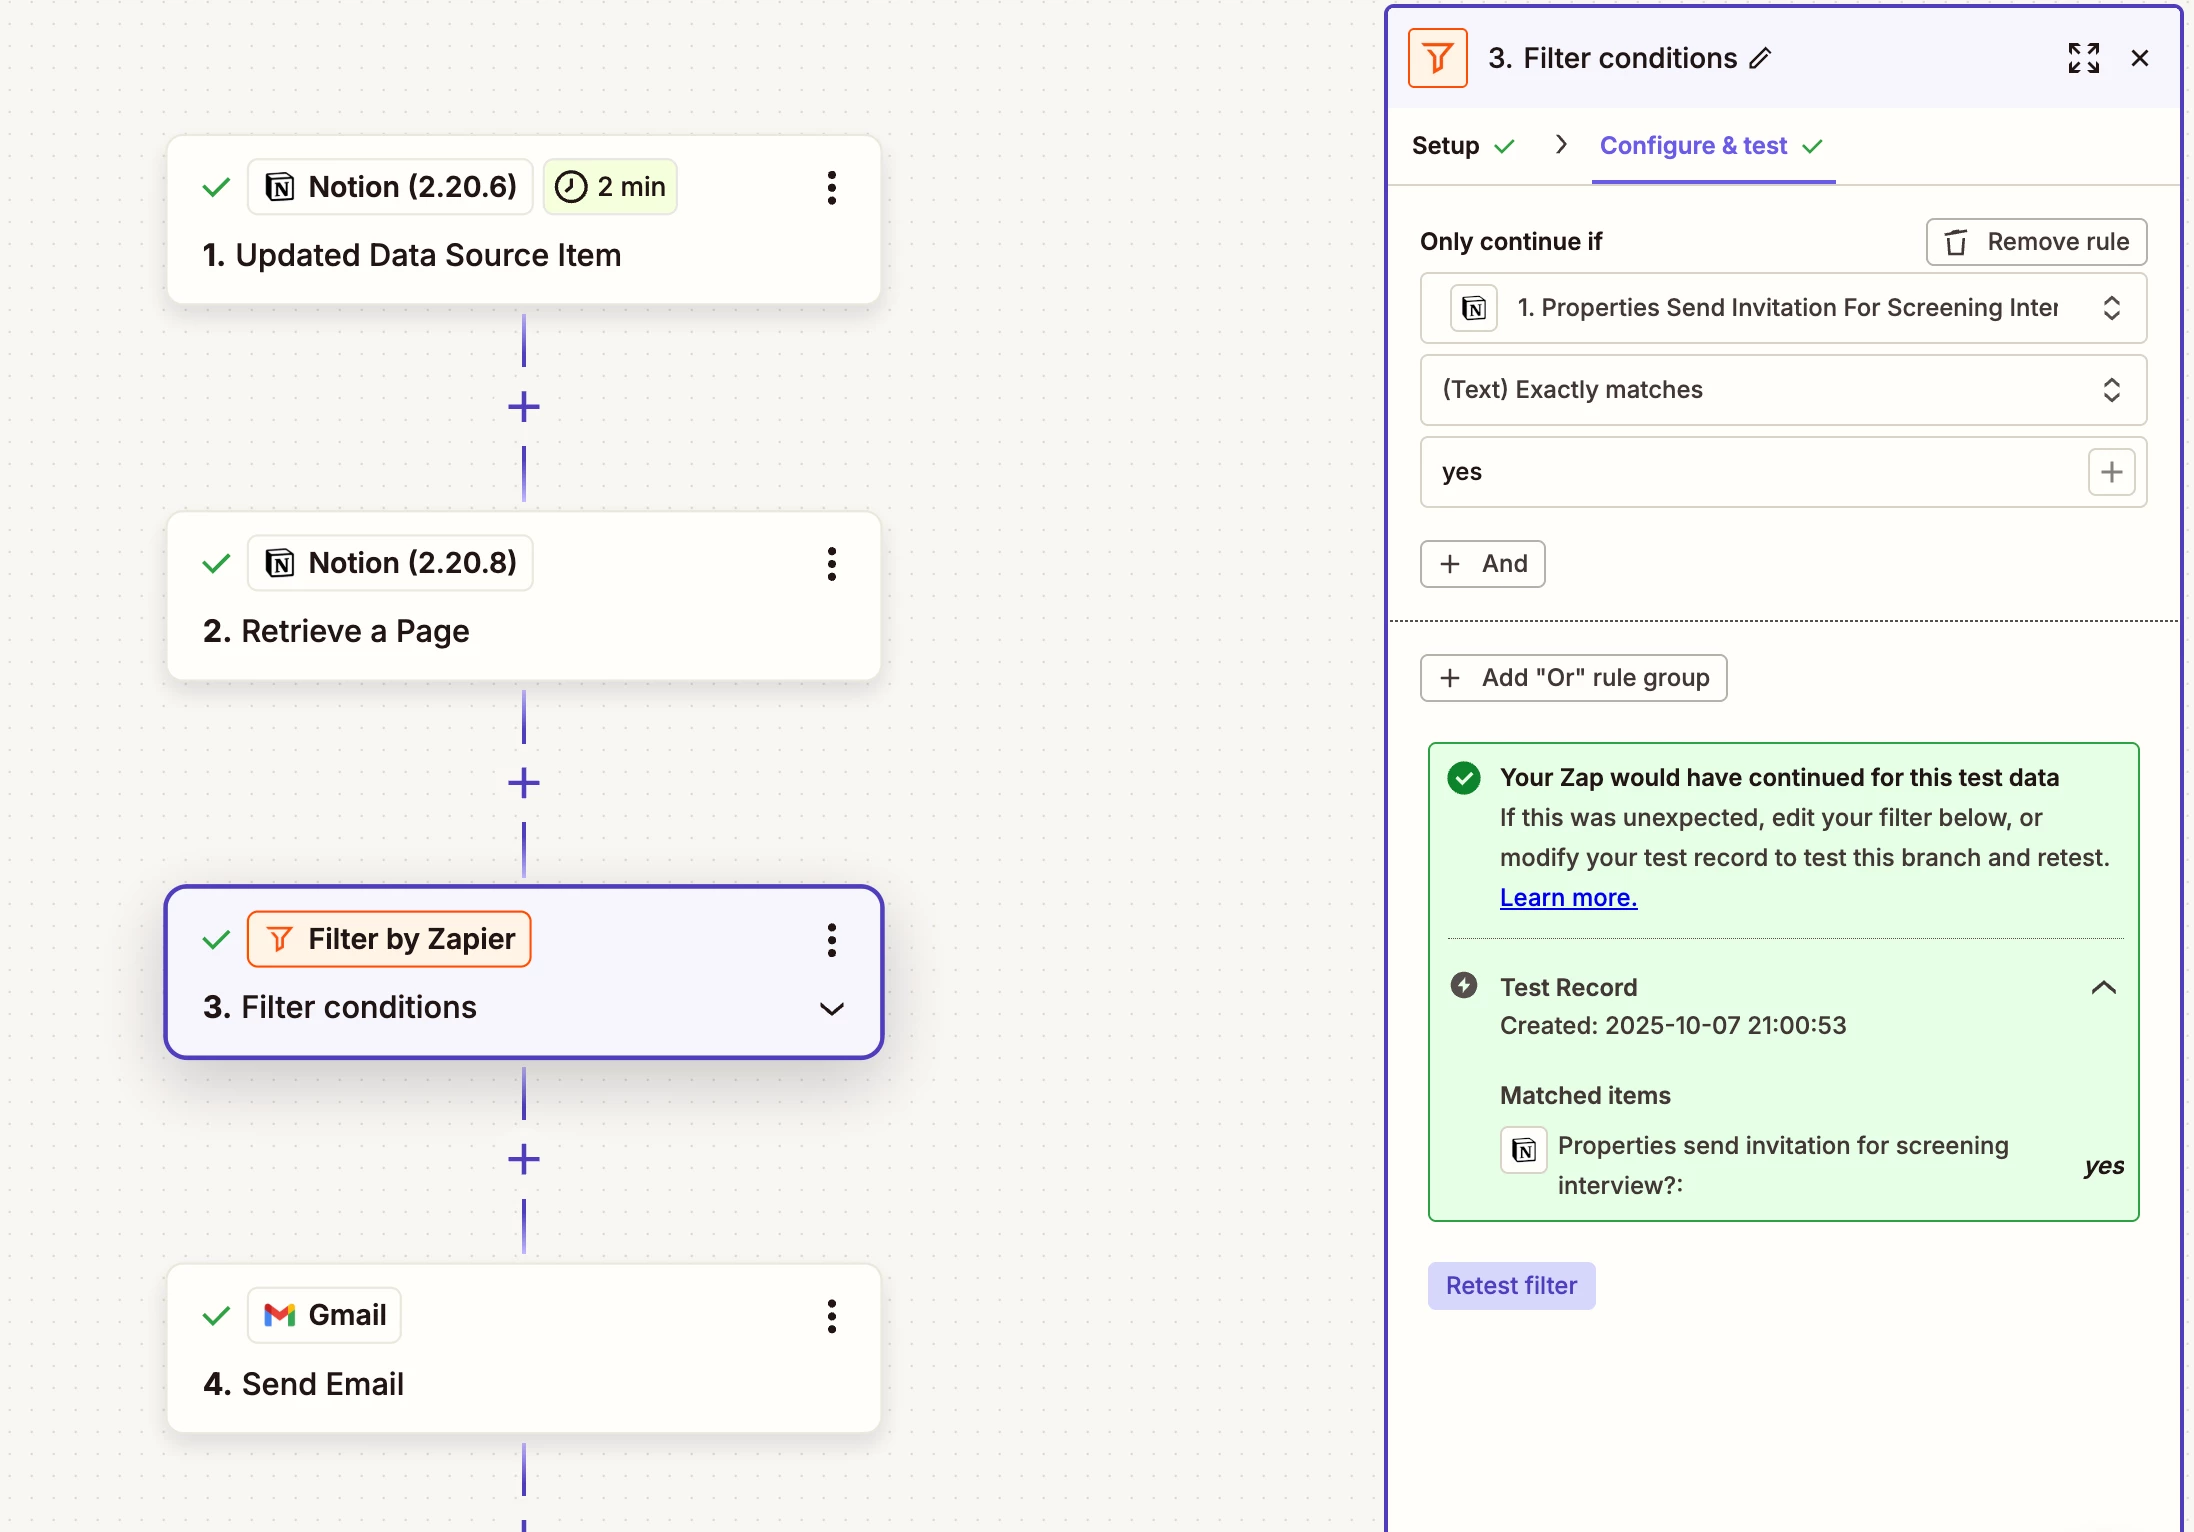The width and height of the screenshot is (2194, 1532).
Task: Open the (Text) Exactly matches condition dropdown
Action: click(1783, 390)
